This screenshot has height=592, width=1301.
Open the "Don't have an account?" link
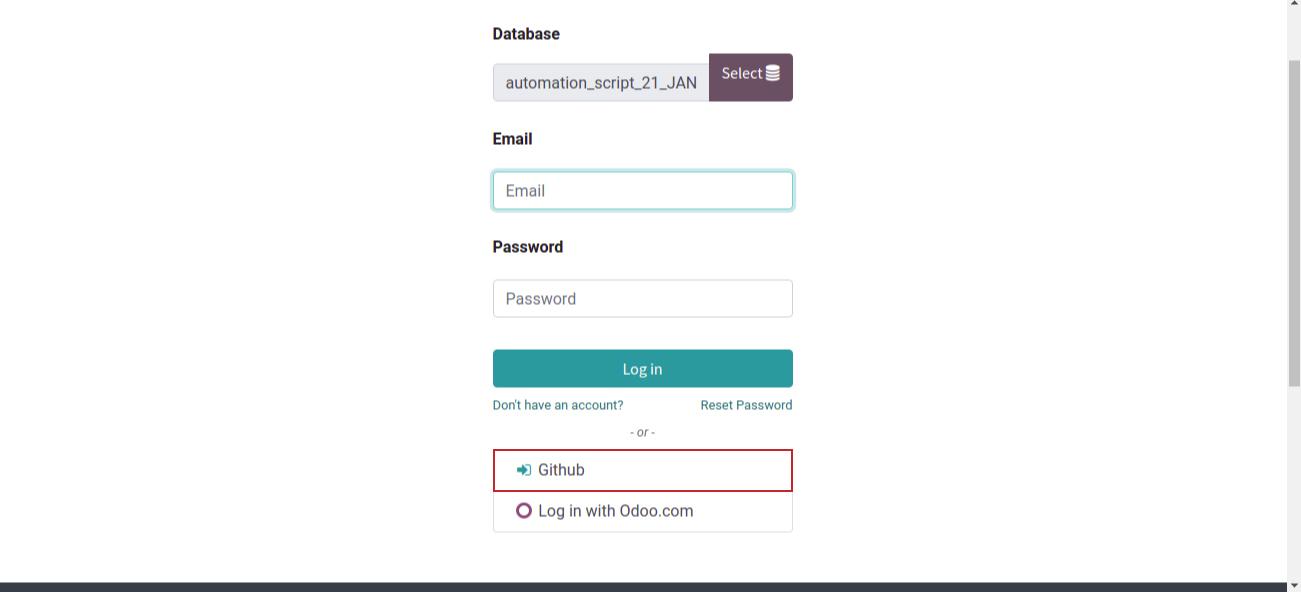[558, 405]
